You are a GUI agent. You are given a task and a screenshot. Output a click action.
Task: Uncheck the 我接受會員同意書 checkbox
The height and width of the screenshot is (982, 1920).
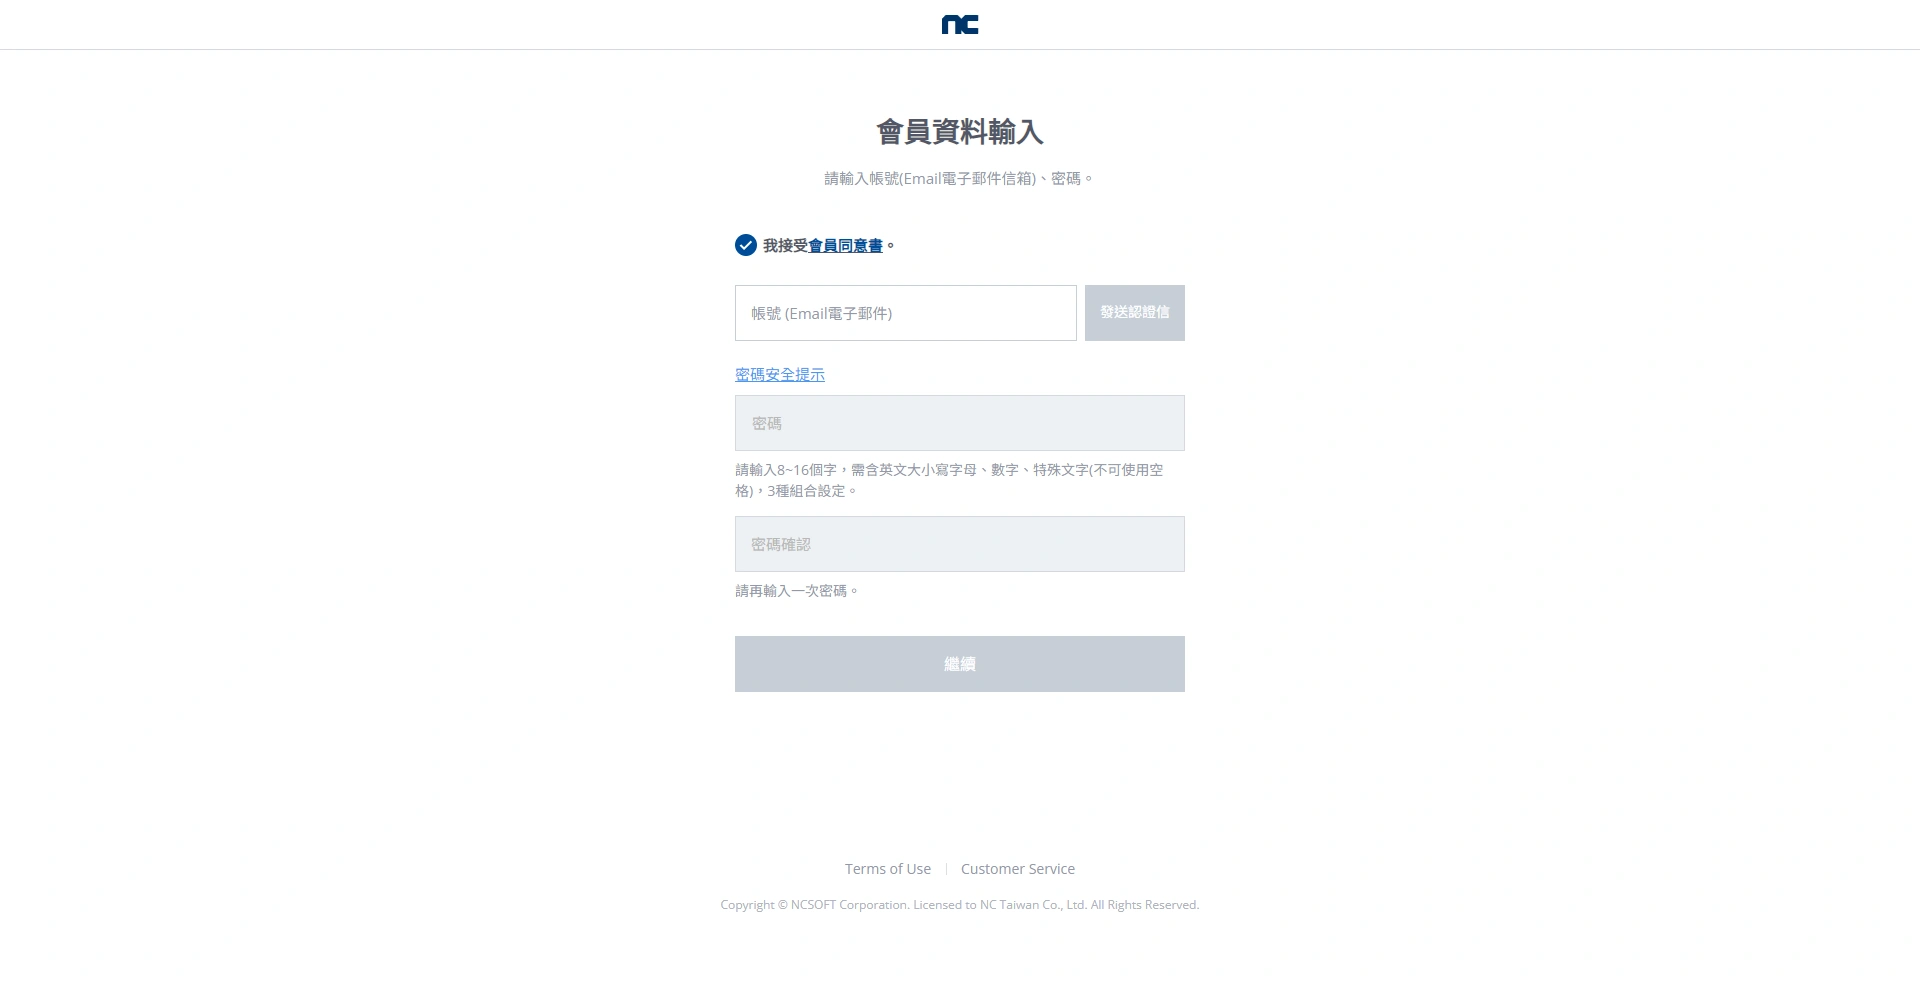tap(746, 245)
